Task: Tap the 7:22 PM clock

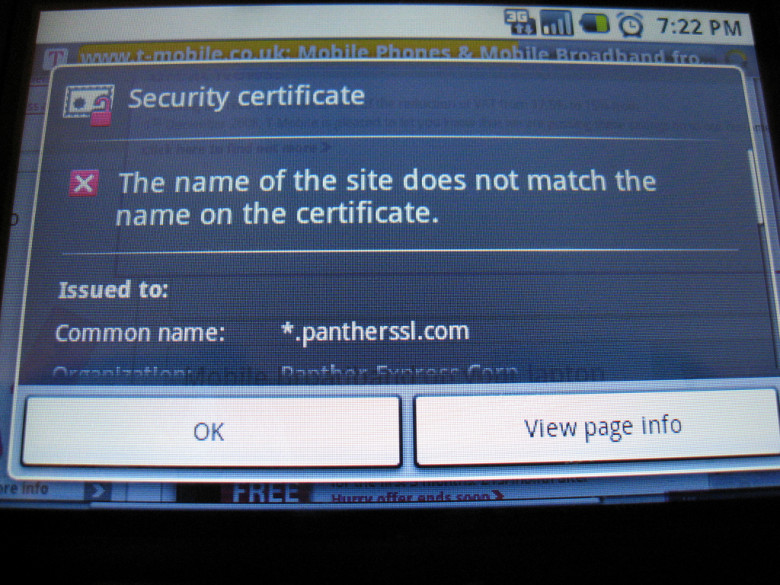Action: click(x=699, y=26)
